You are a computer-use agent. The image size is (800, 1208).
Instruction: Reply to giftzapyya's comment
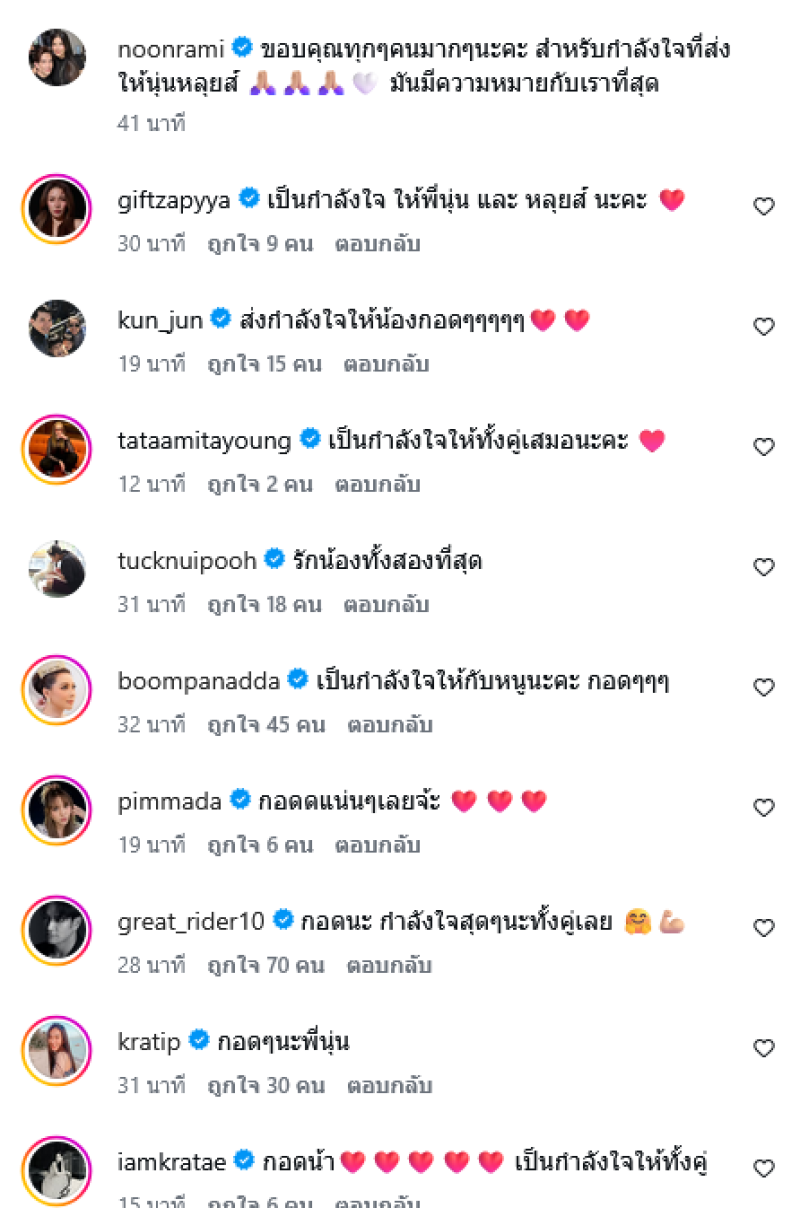(x=378, y=244)
